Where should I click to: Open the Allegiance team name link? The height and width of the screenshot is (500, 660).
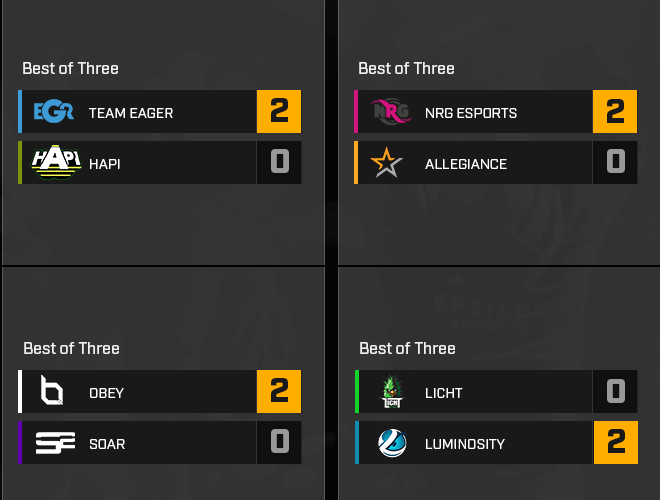466,163
